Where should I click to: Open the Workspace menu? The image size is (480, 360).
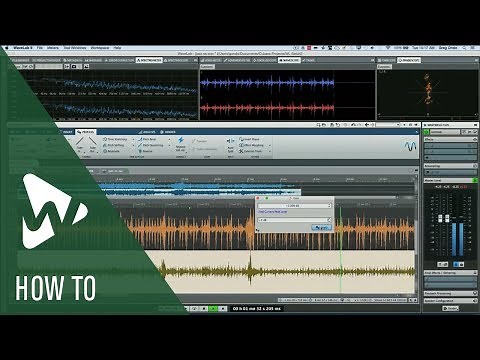[100, 48]
